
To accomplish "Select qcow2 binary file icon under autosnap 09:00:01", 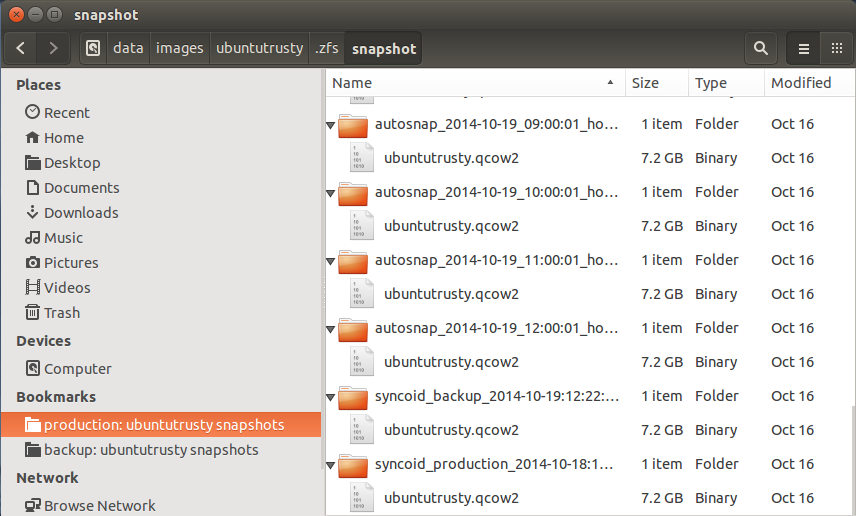I will (361, 157).
